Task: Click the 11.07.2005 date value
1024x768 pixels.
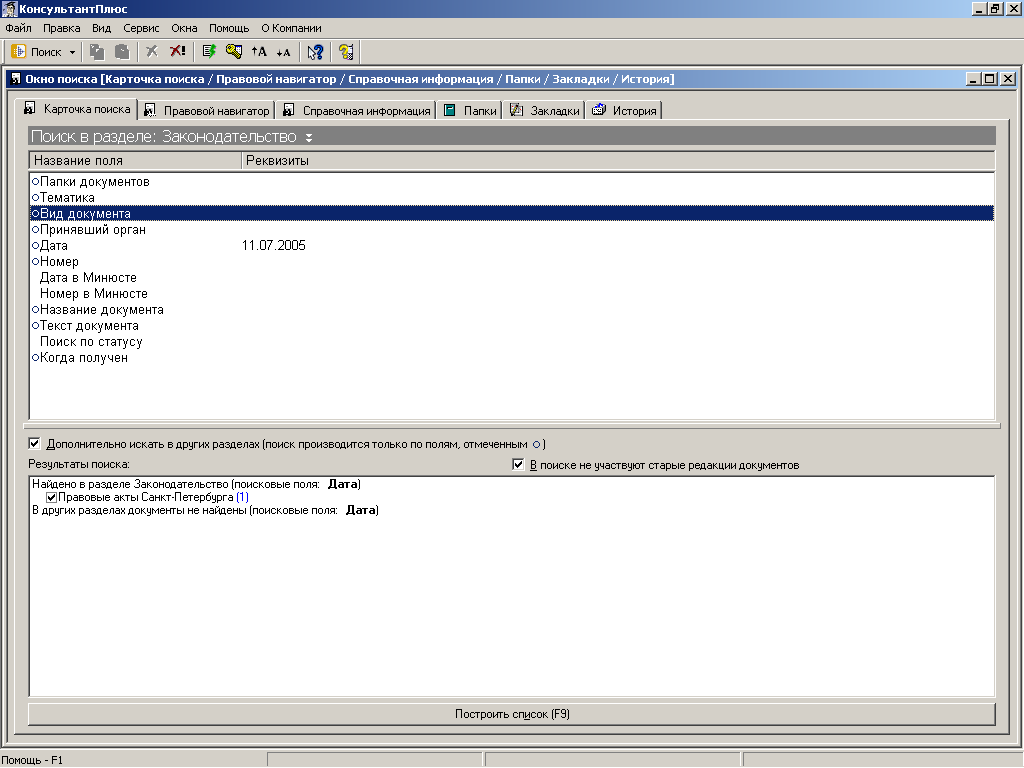Action: [274, 246]
